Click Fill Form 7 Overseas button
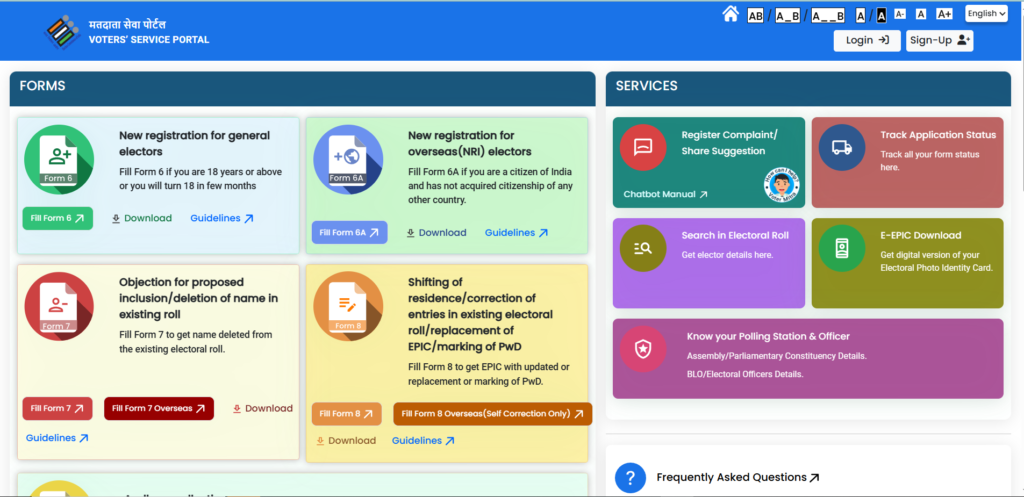Image resolution: width=1024 pixels, height=497 pixels. 159,408
